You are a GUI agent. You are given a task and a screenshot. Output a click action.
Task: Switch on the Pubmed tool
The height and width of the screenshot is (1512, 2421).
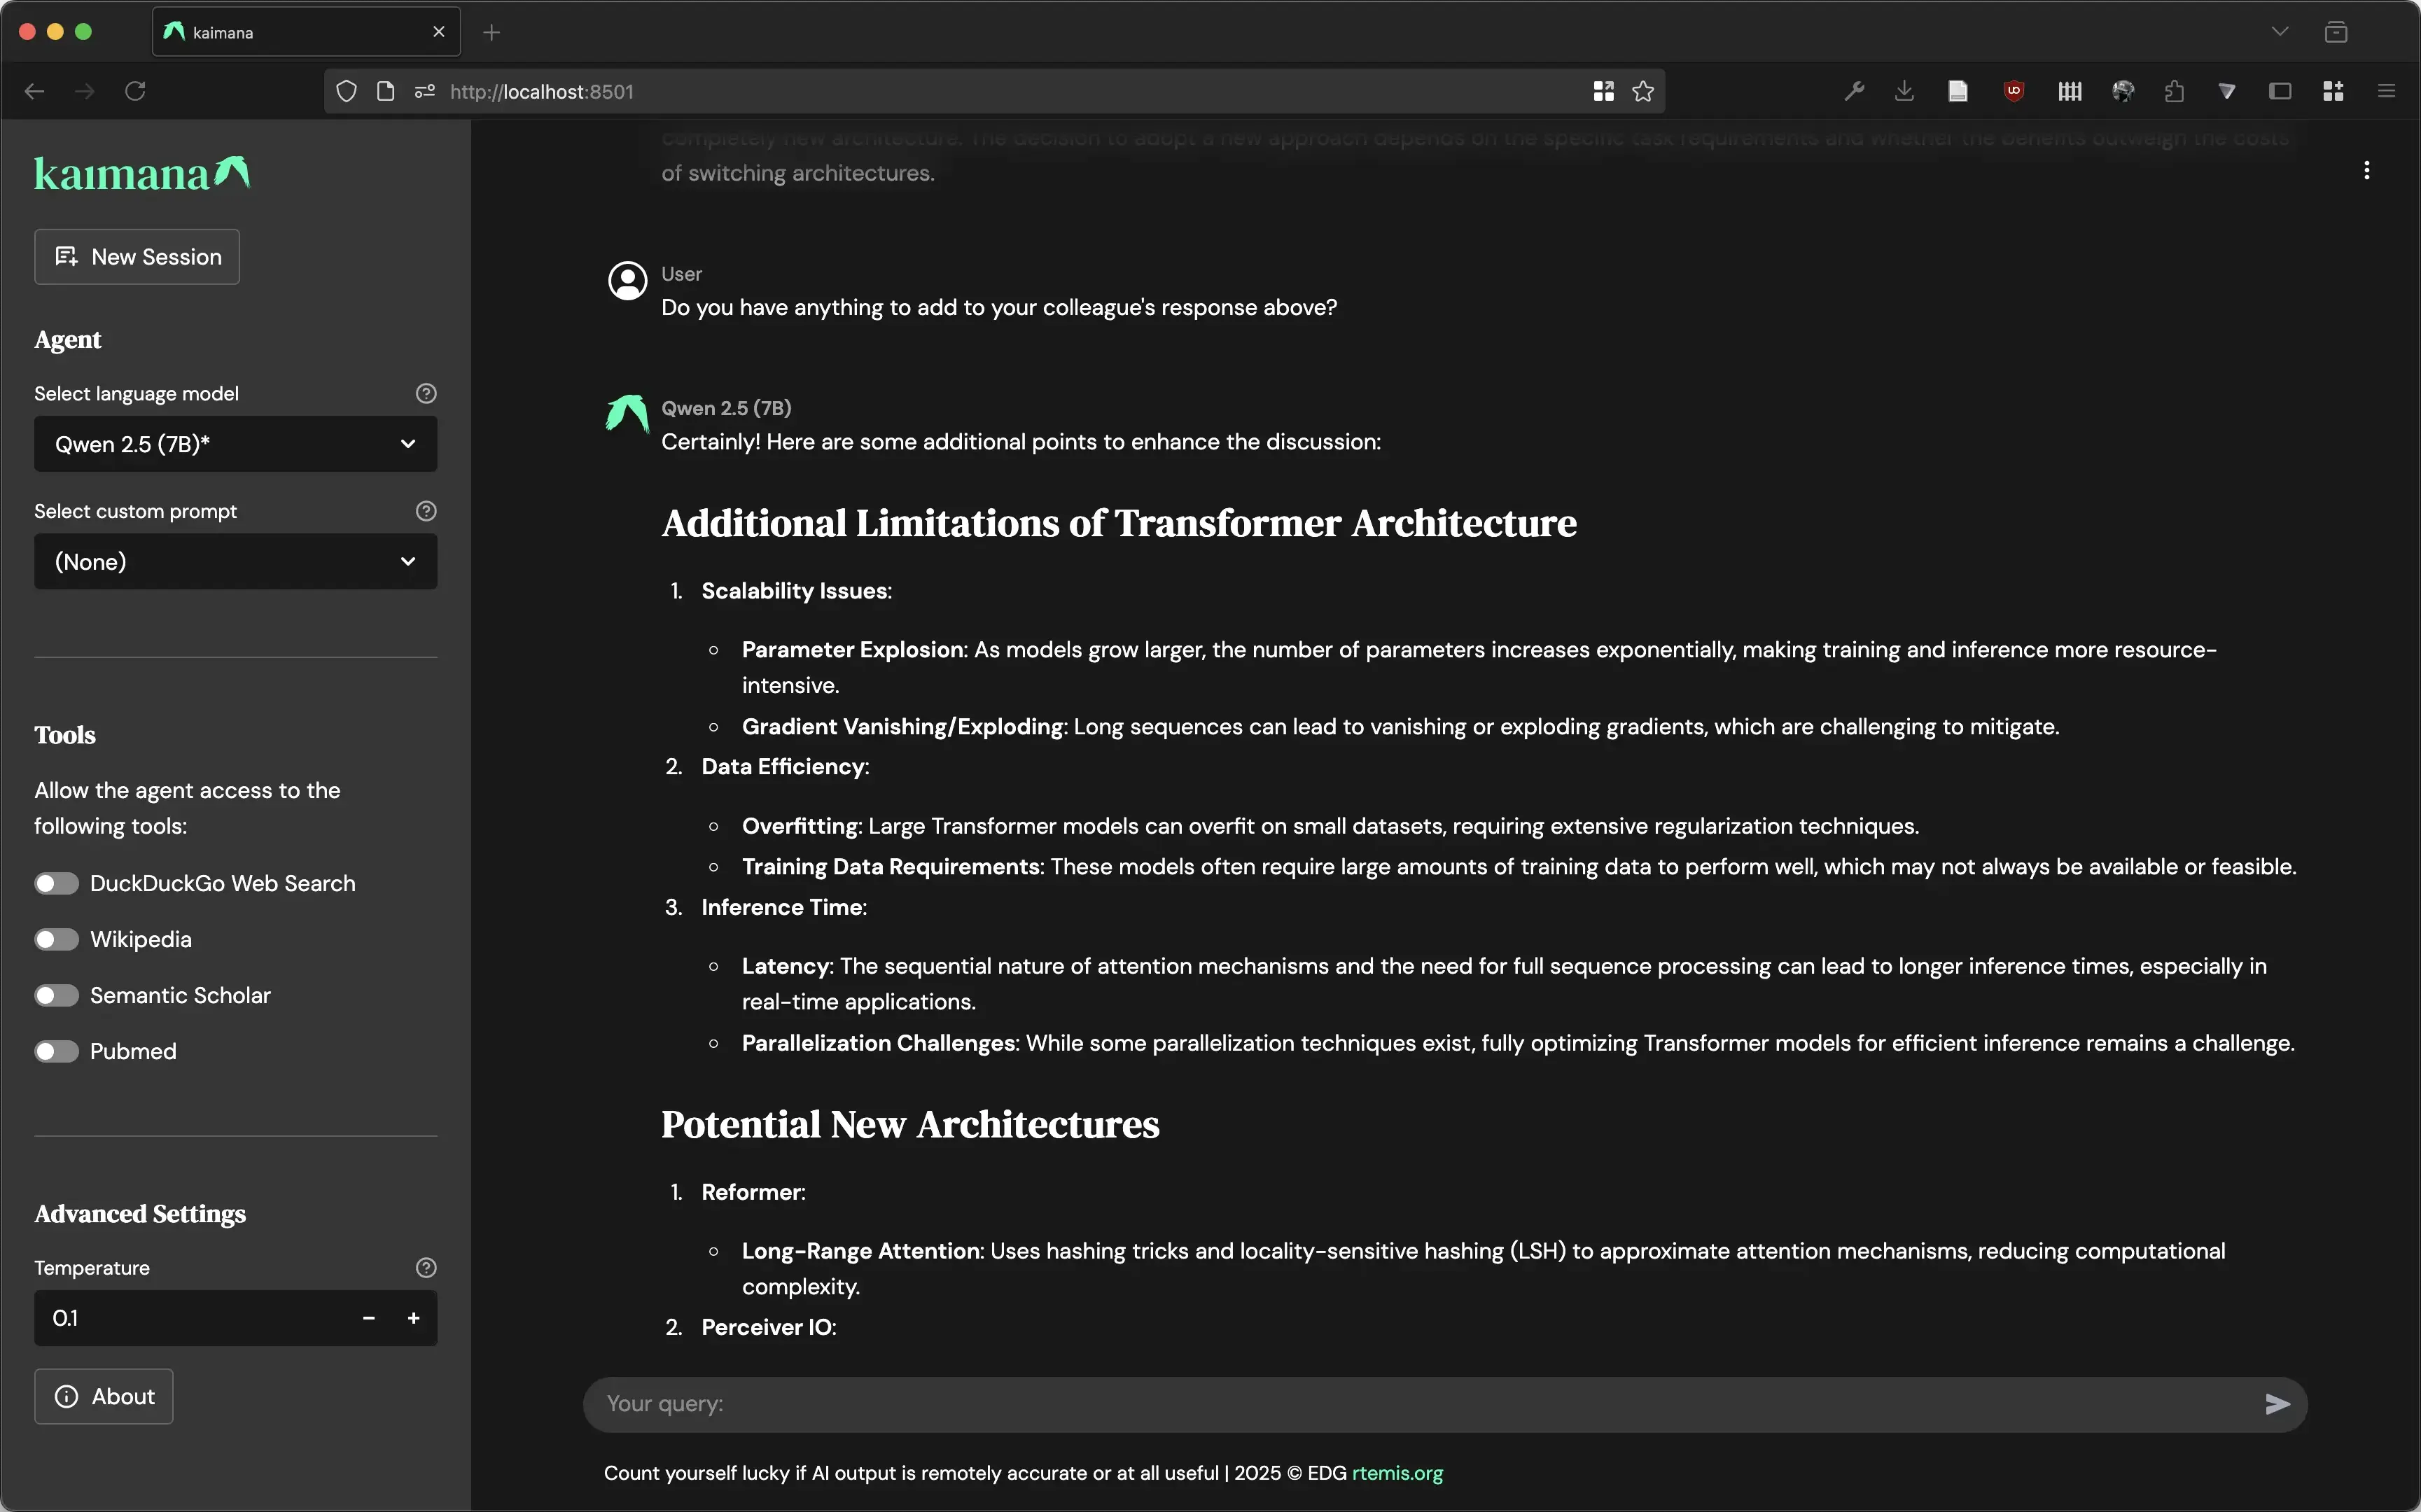coord(56,1051)
